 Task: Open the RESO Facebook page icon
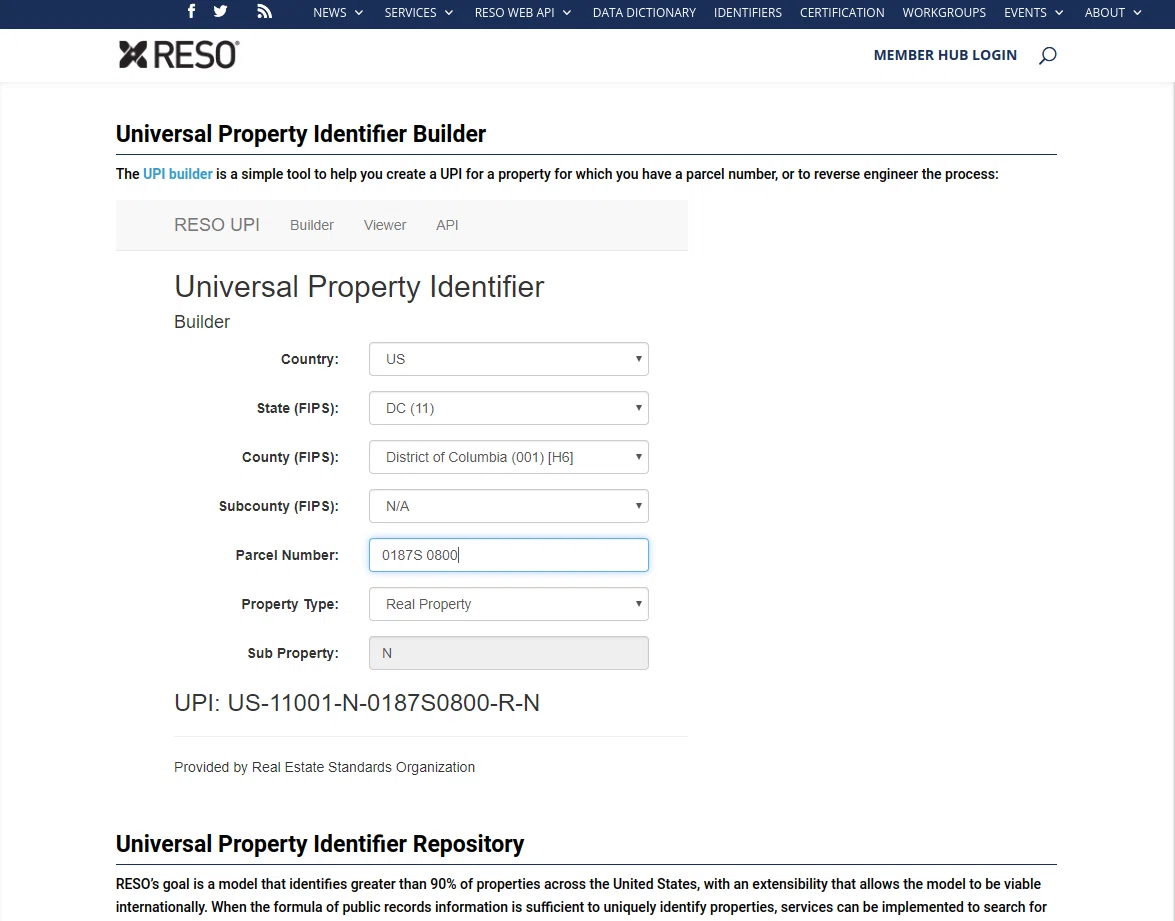point(192,11)
